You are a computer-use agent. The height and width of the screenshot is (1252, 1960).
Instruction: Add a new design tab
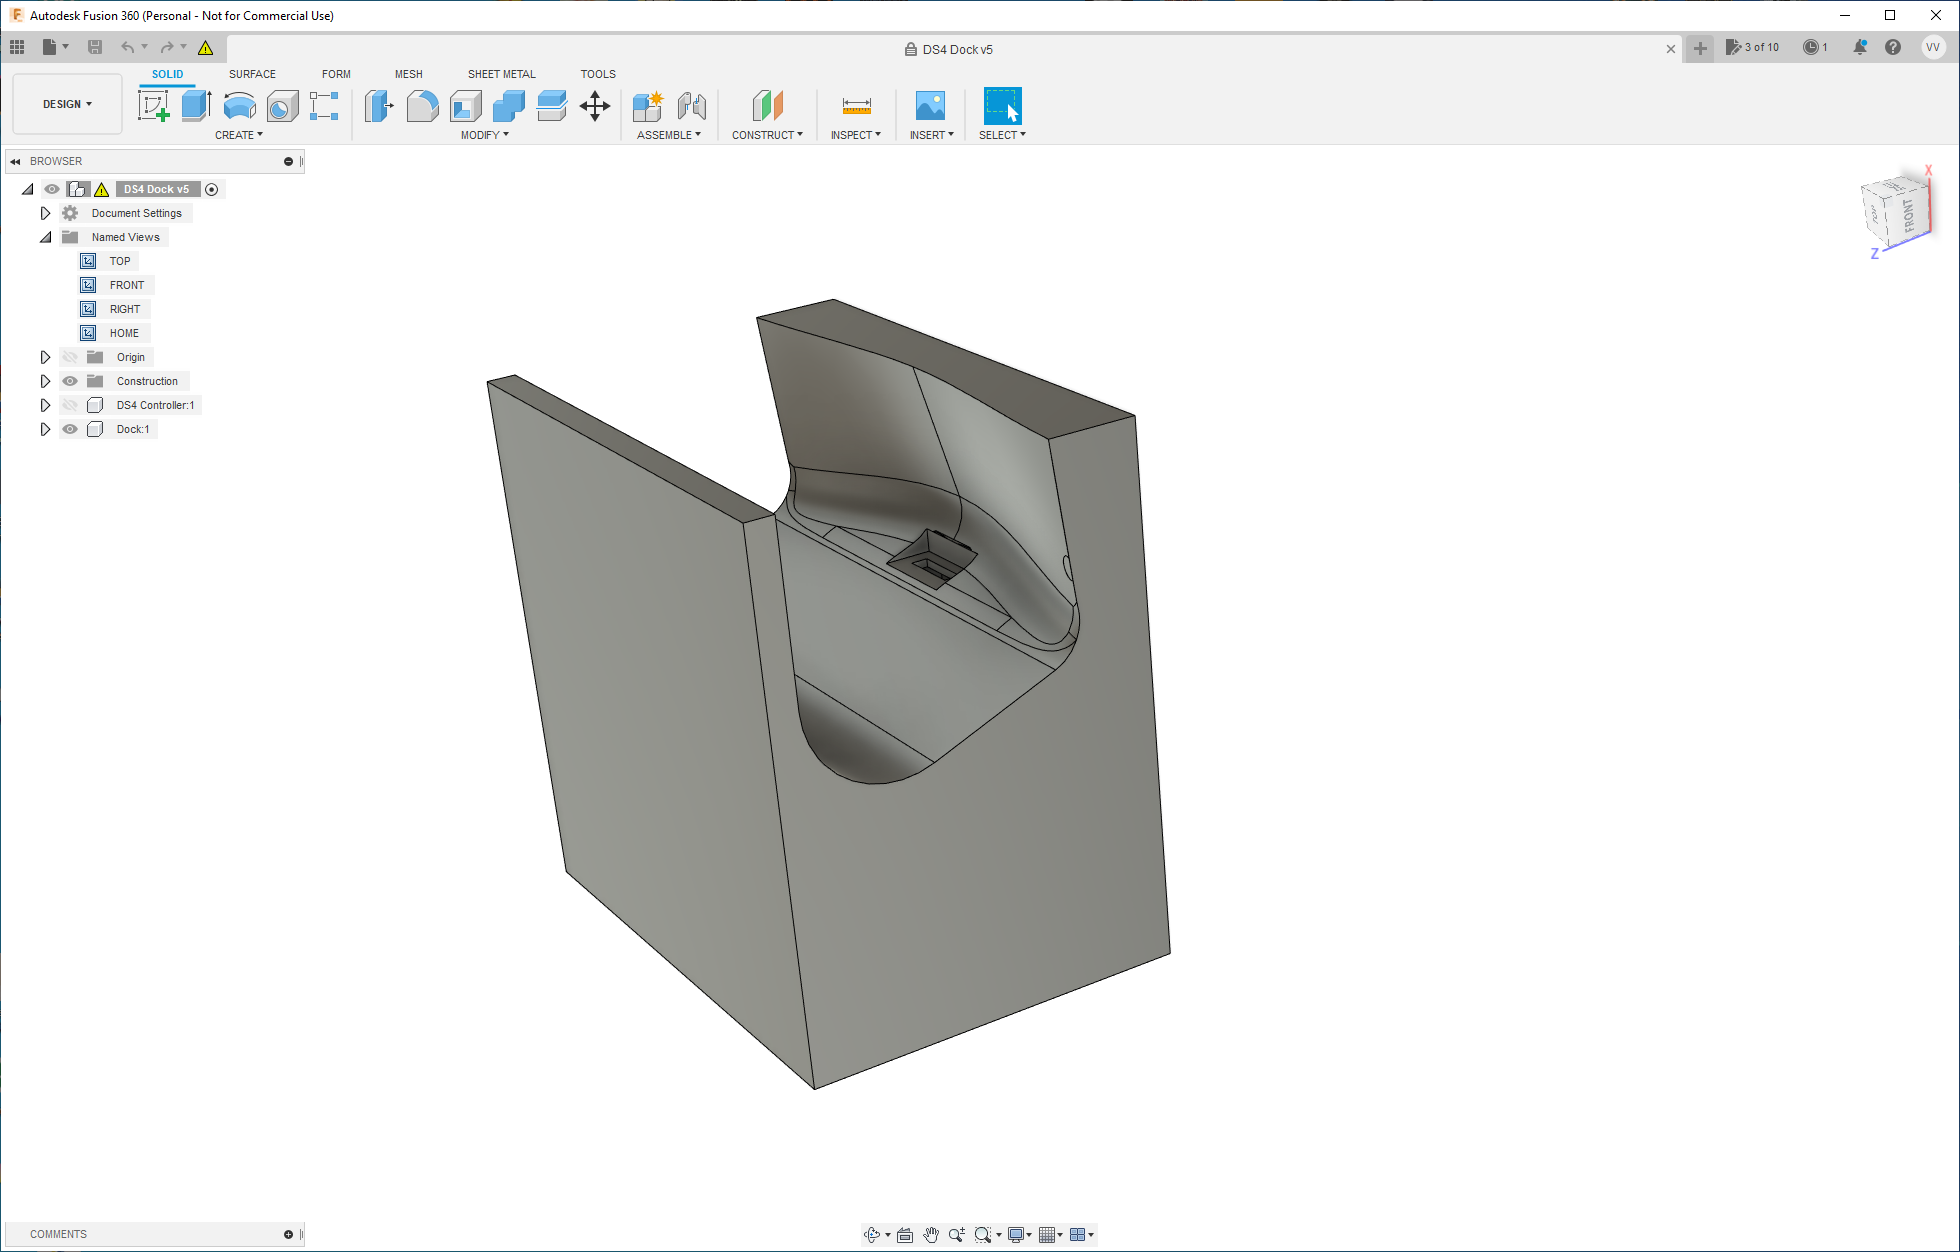(1700, 48)
